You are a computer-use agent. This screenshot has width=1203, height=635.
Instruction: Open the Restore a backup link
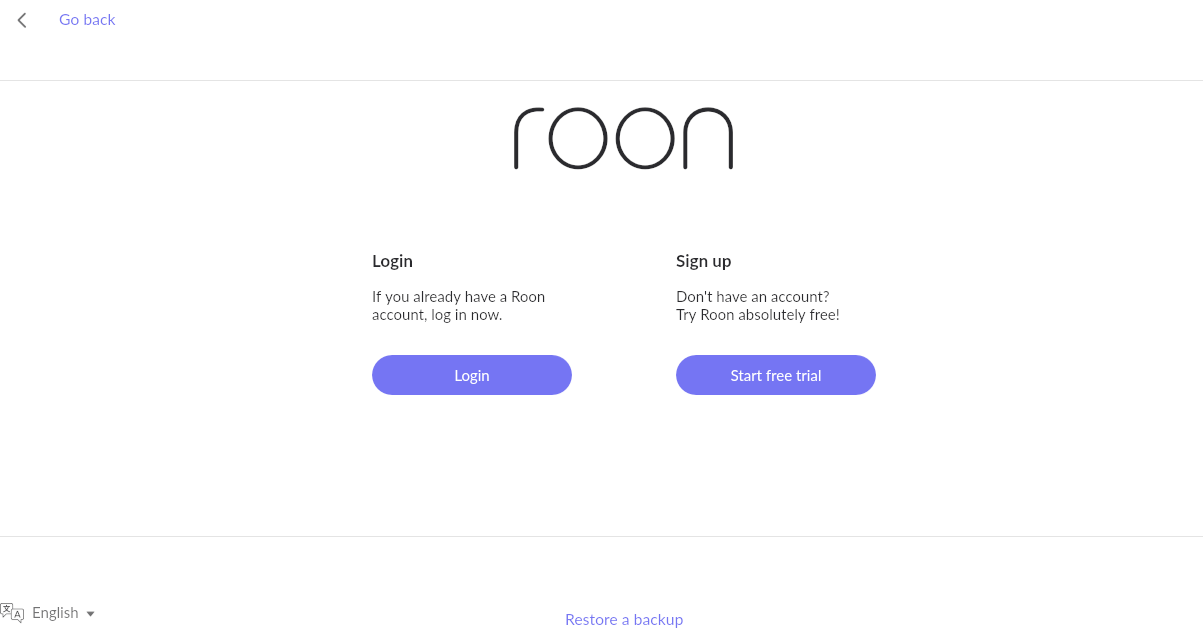click(624, 620)
